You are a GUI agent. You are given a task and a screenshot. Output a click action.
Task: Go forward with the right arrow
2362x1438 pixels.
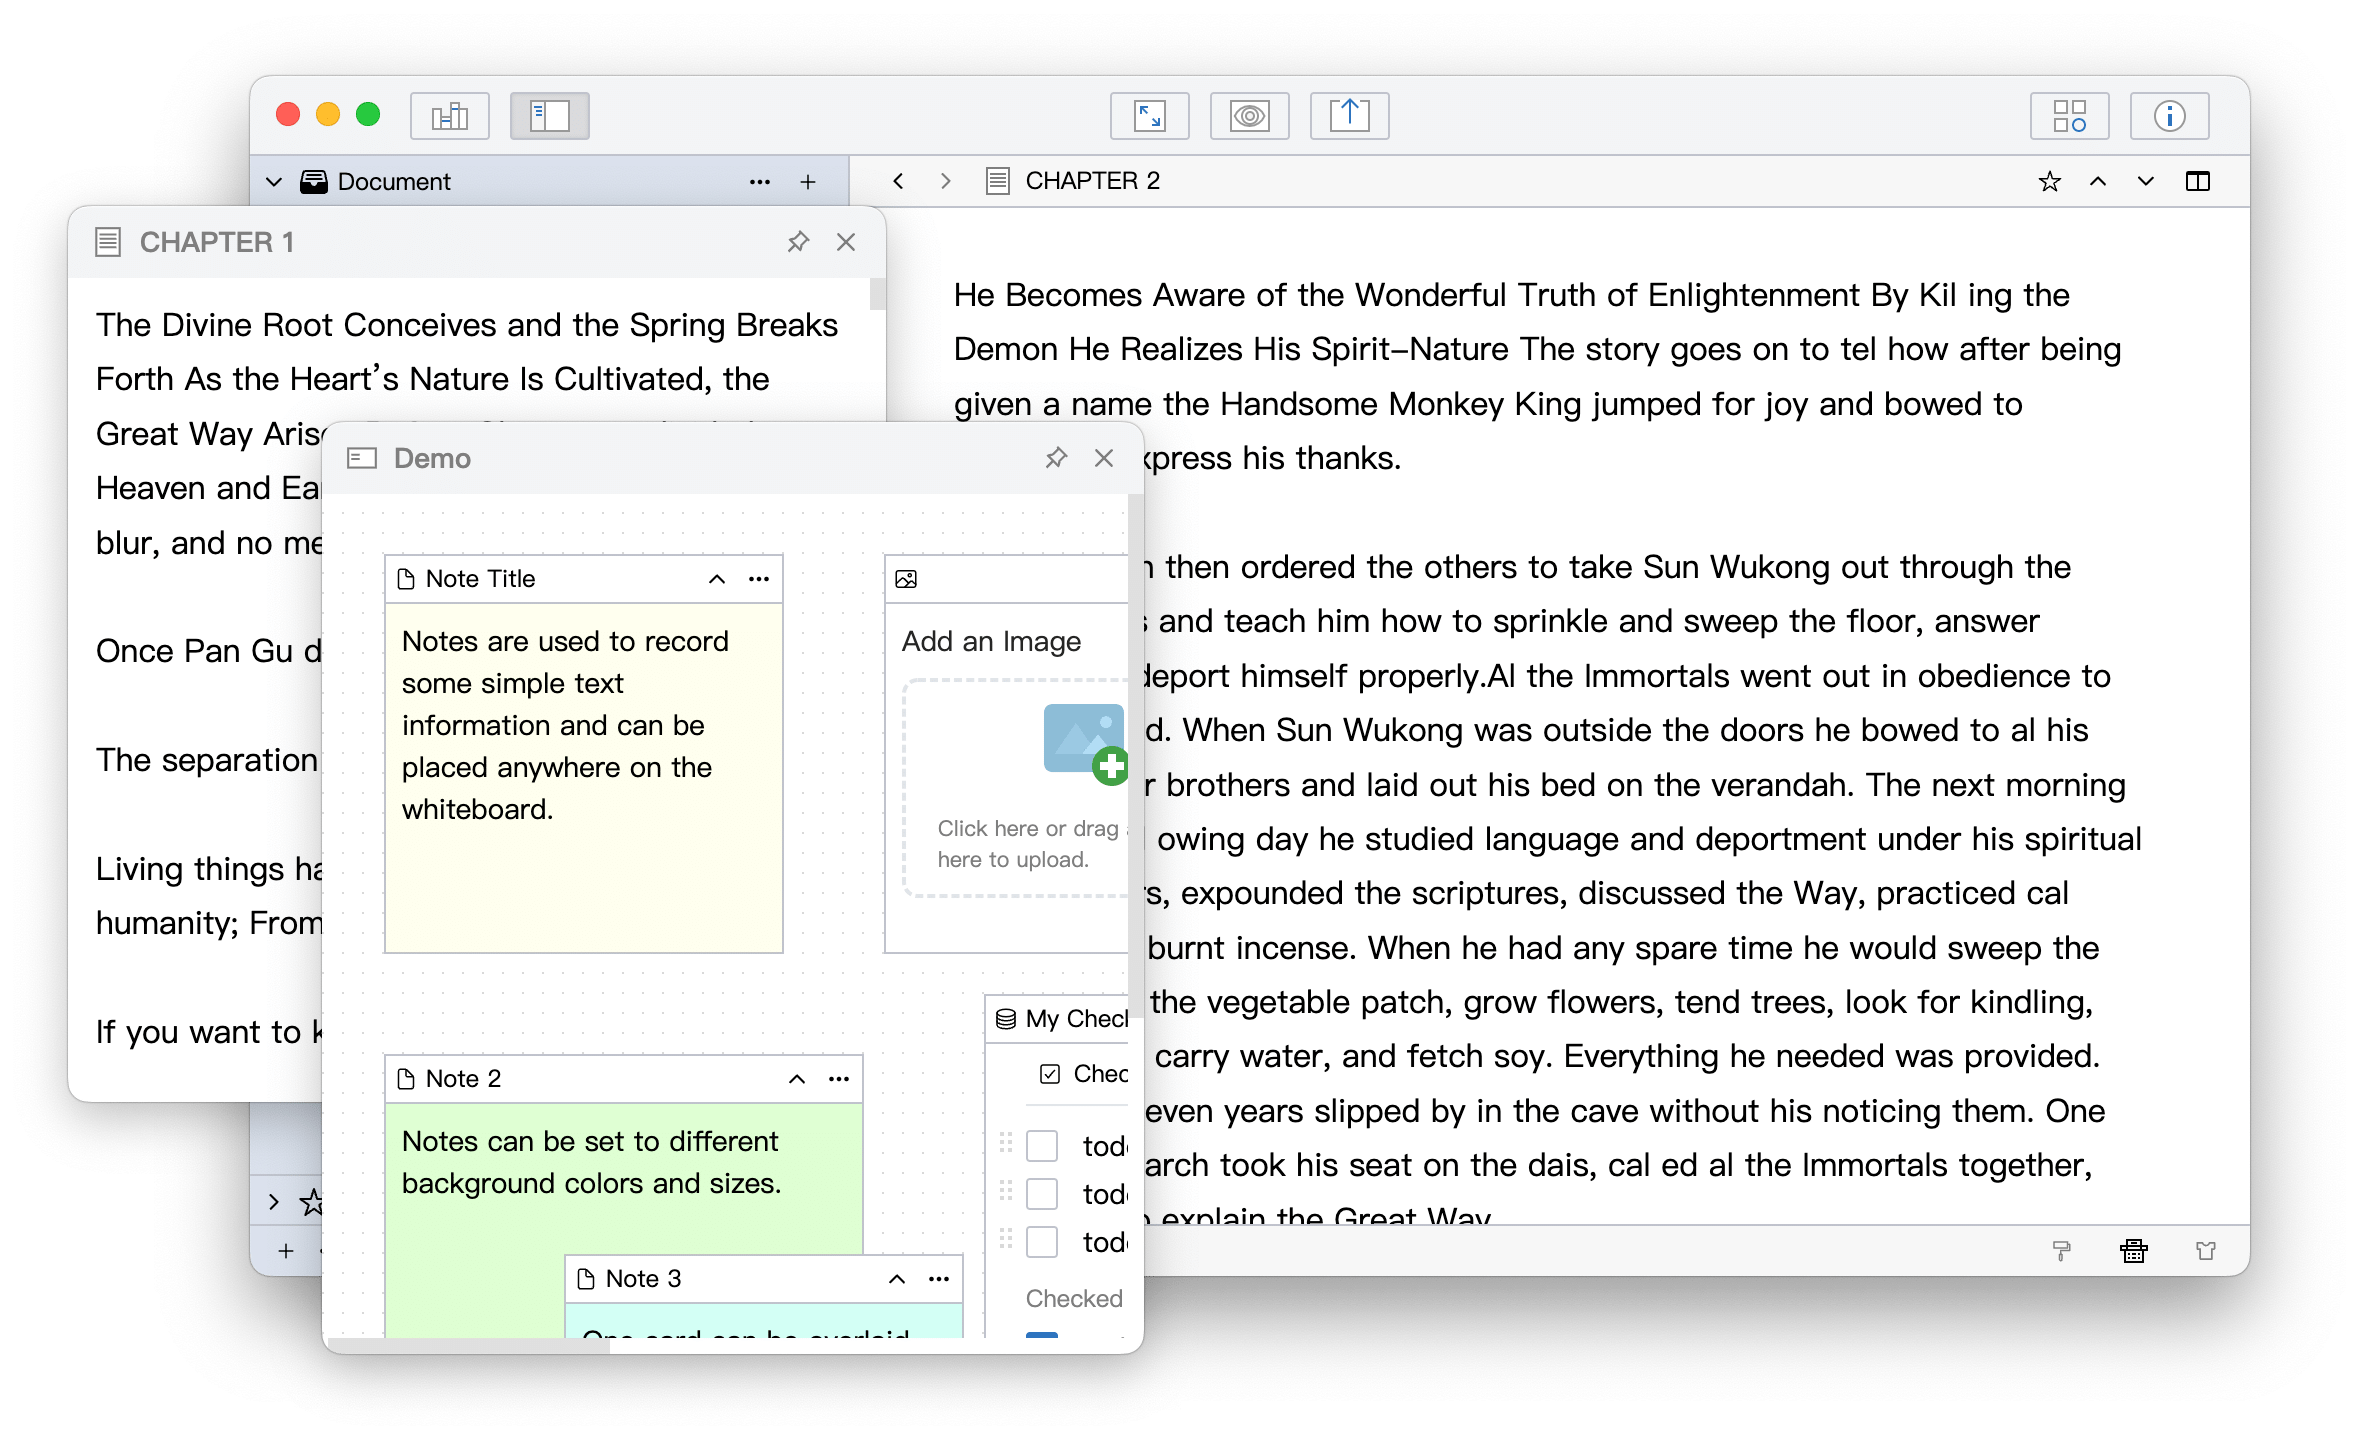(x=945, y=181)
